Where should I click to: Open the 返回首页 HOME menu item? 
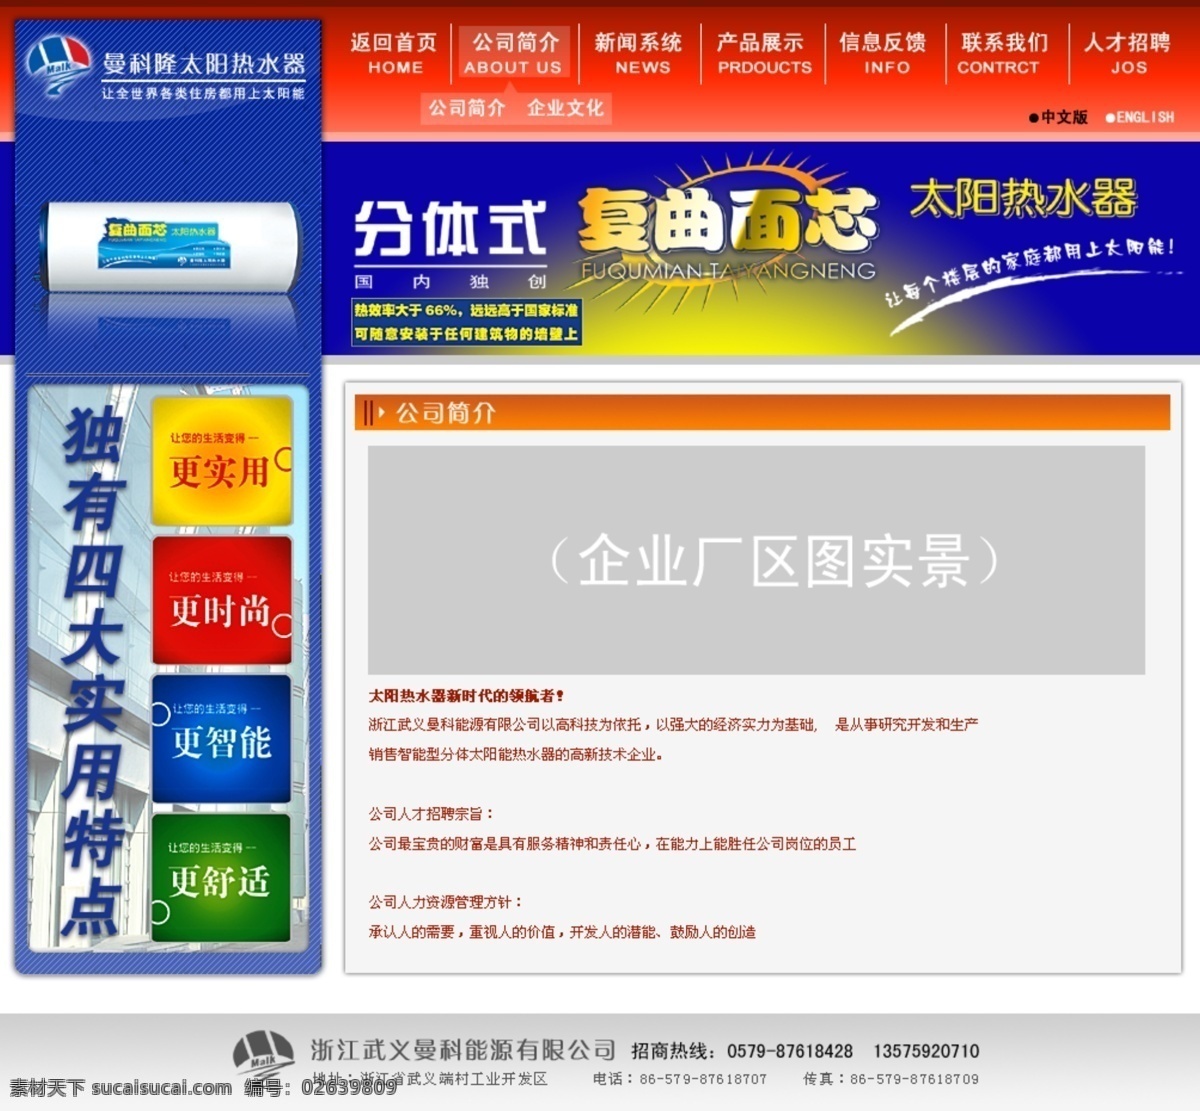coord(394,54)
